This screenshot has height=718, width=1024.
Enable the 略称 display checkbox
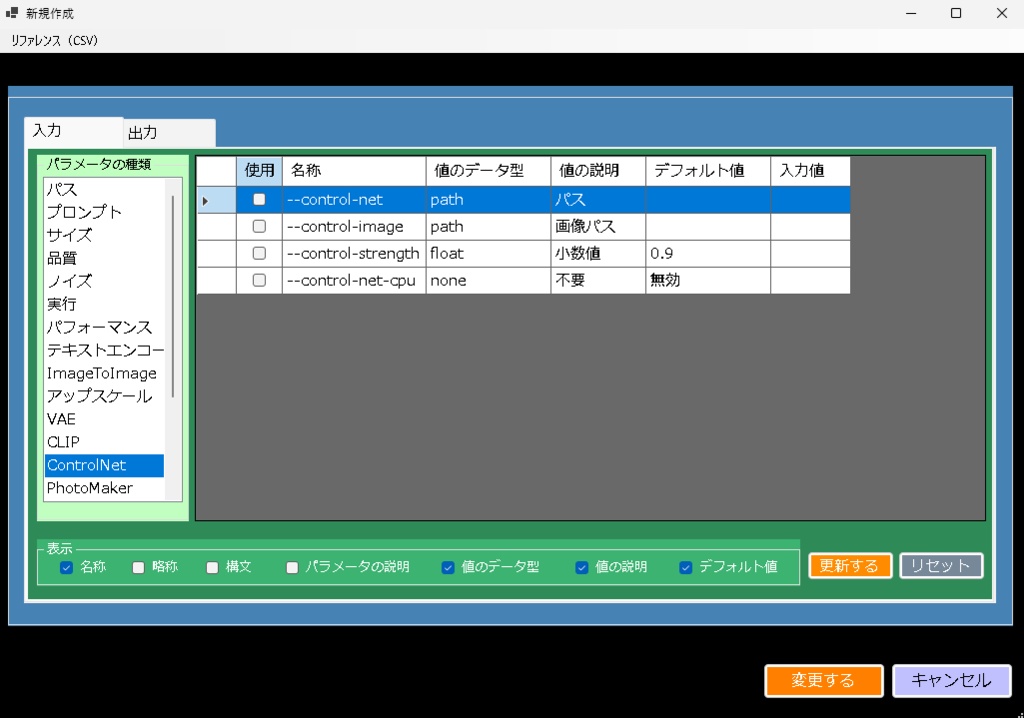pyautogui.click(x=136, y=567)
